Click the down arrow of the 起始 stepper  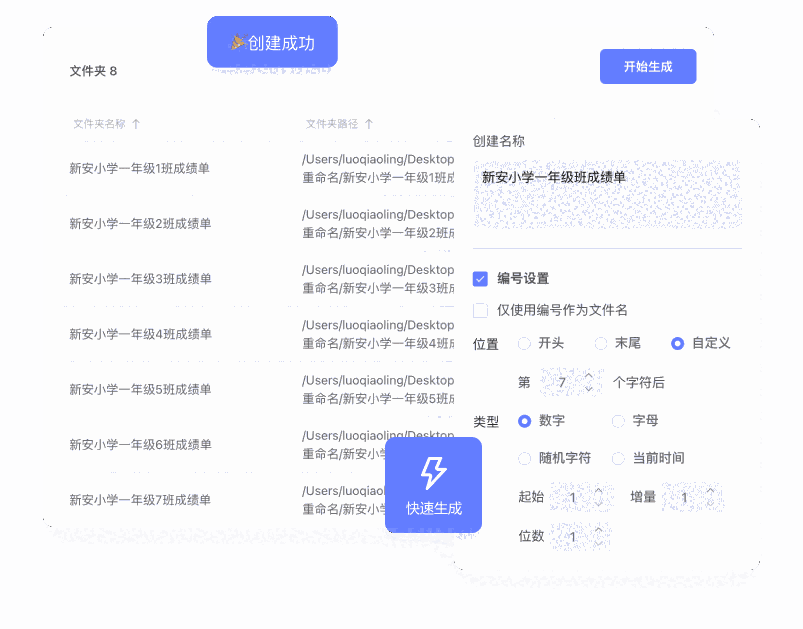[600, 503]
